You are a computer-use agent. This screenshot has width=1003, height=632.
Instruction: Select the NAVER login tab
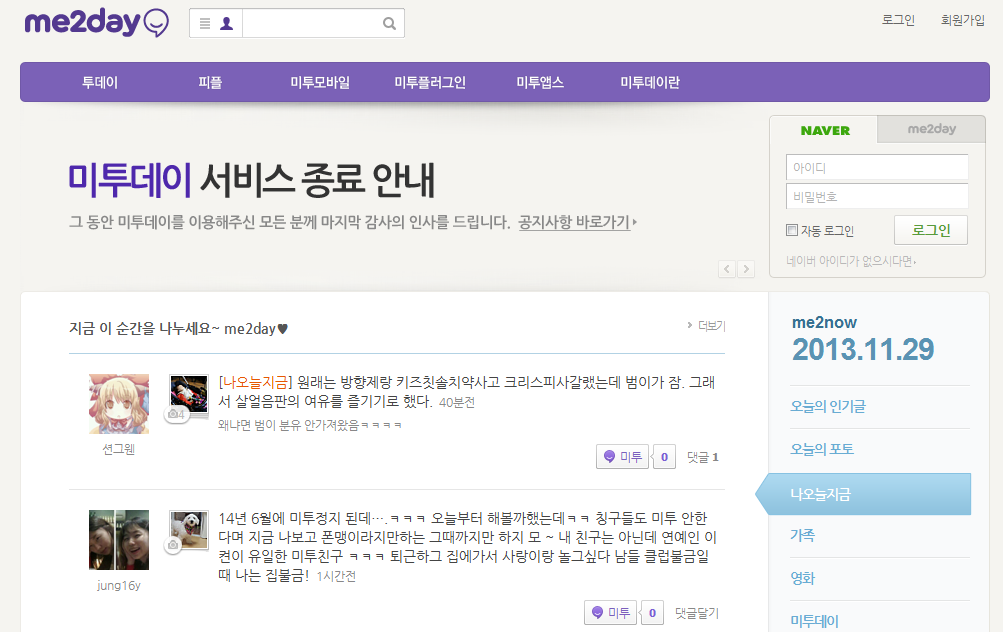coord(824,130)
